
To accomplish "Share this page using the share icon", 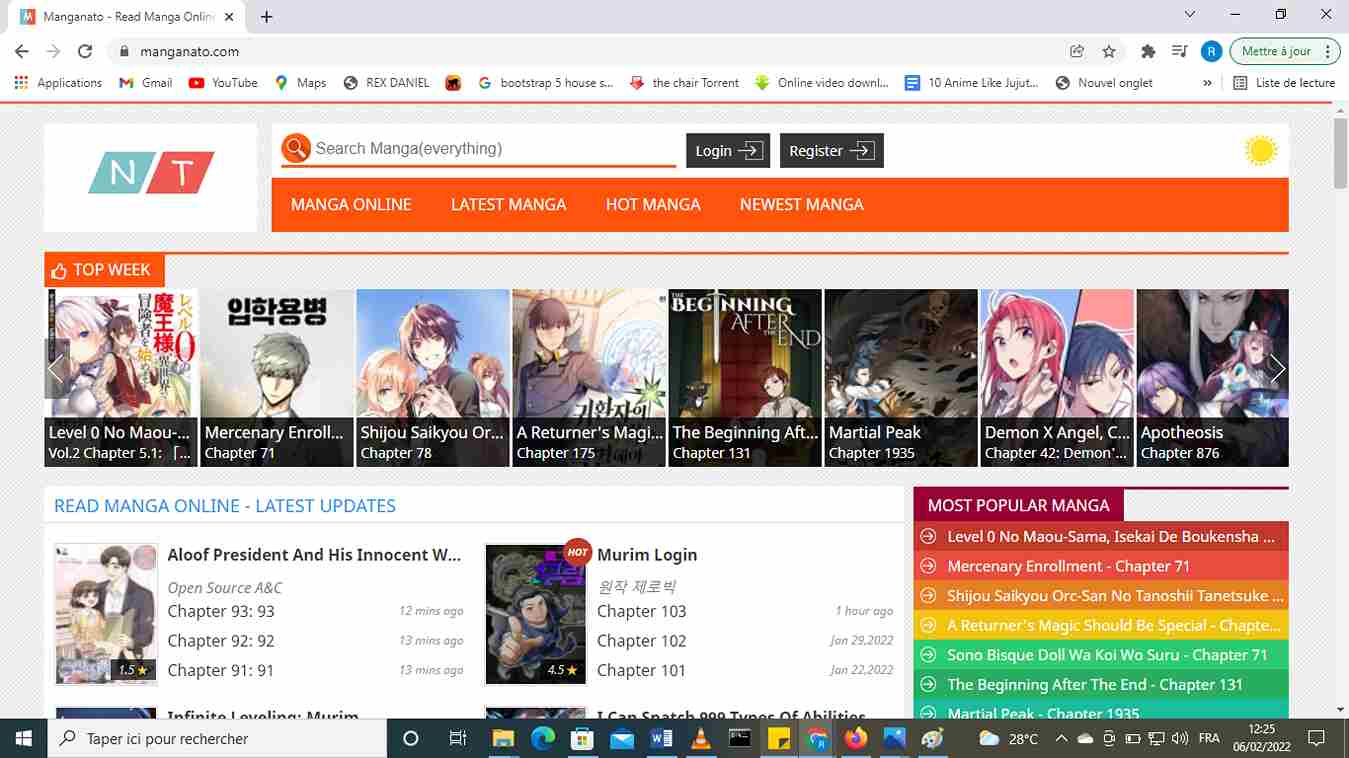I will click(x=1077, y=51).
